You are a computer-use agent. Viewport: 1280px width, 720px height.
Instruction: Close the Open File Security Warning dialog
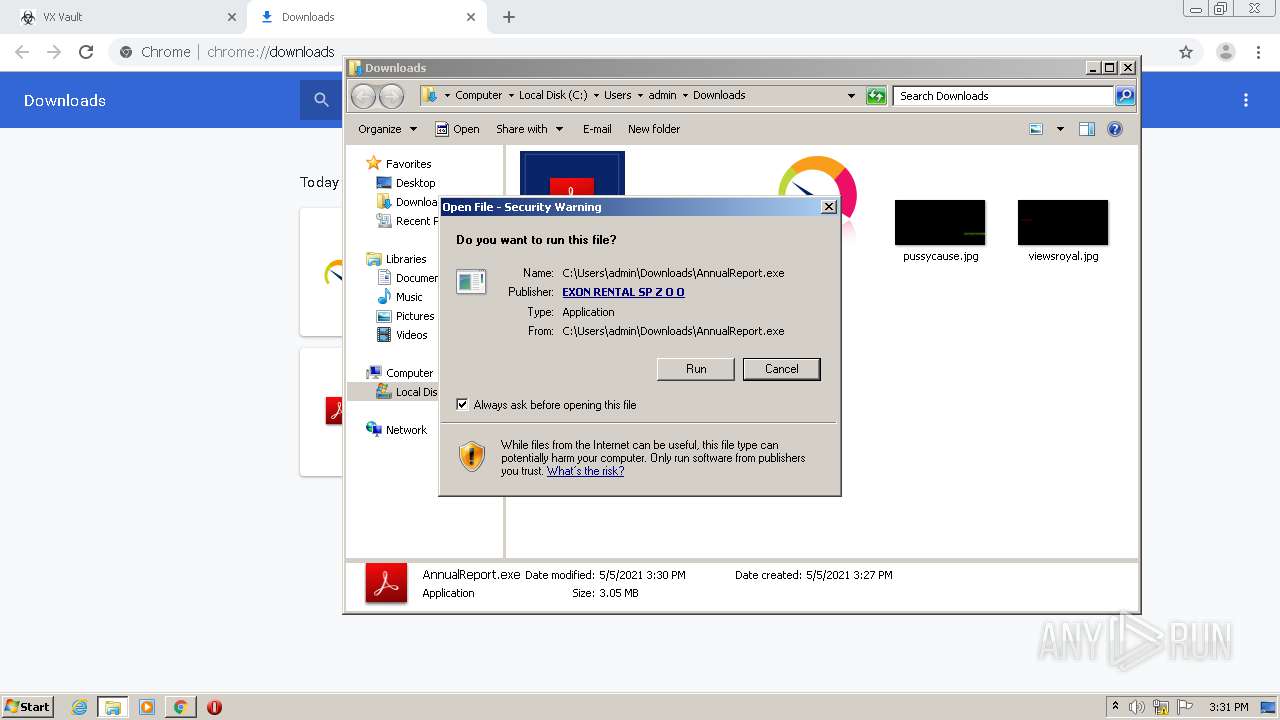click(x=828, y=207)
